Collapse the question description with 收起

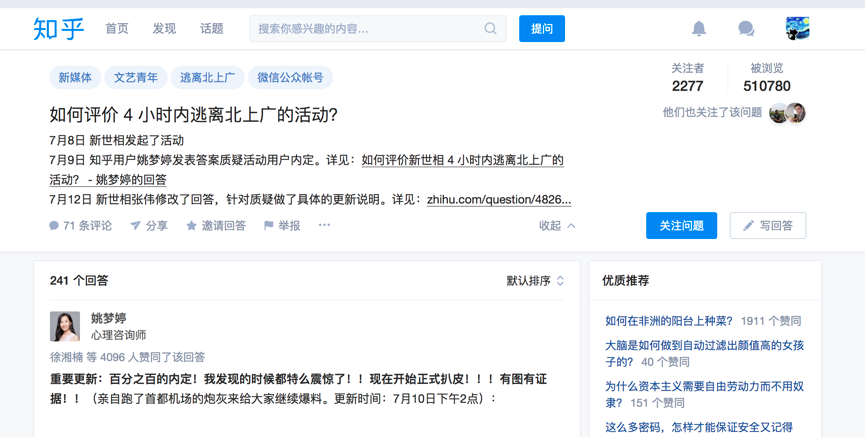point(557,226)
